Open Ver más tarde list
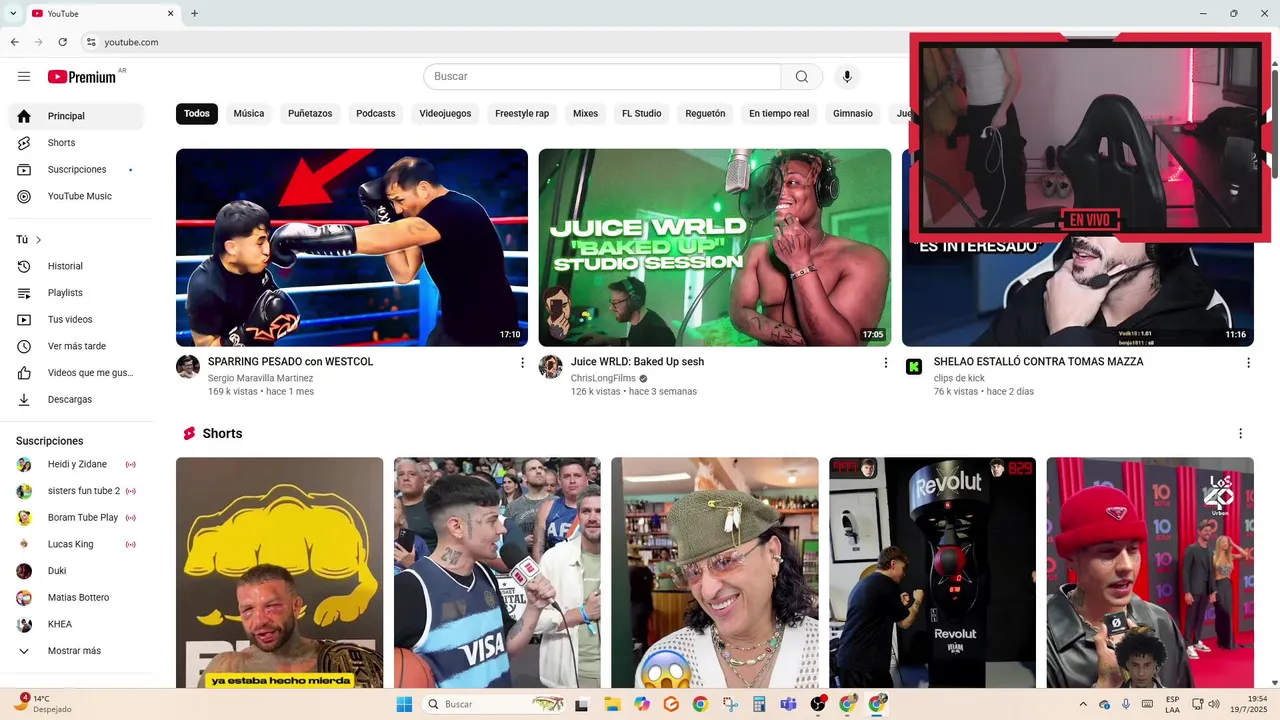This screenshot has height=720, width=1280. click(76, 346)
